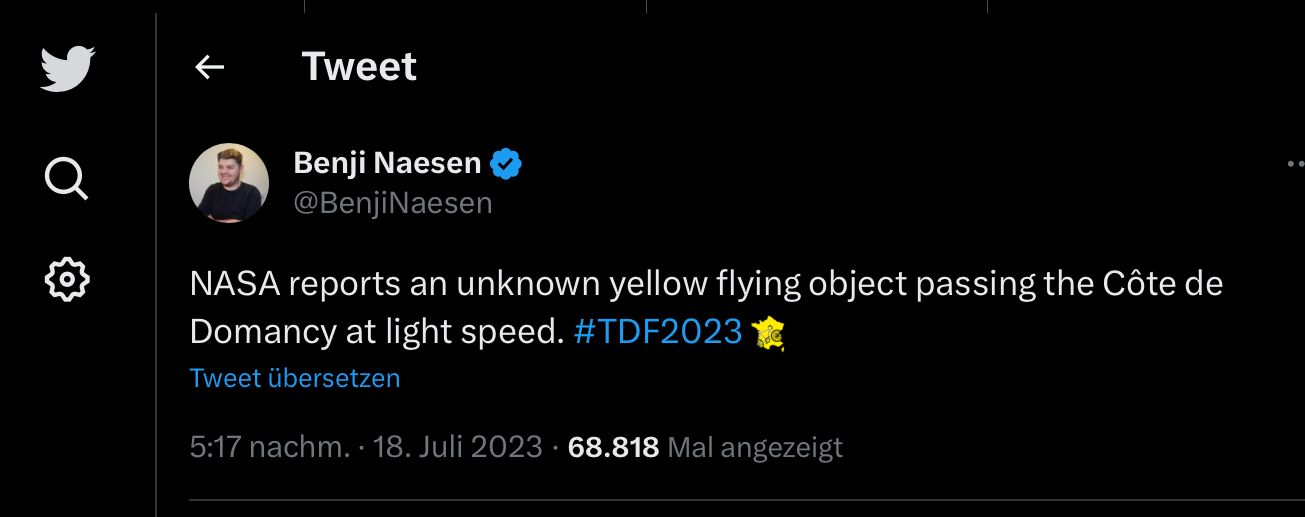1305x517 pixels.
Task: Click the "Mal angezeigt" label
Action: coord(755,447)
